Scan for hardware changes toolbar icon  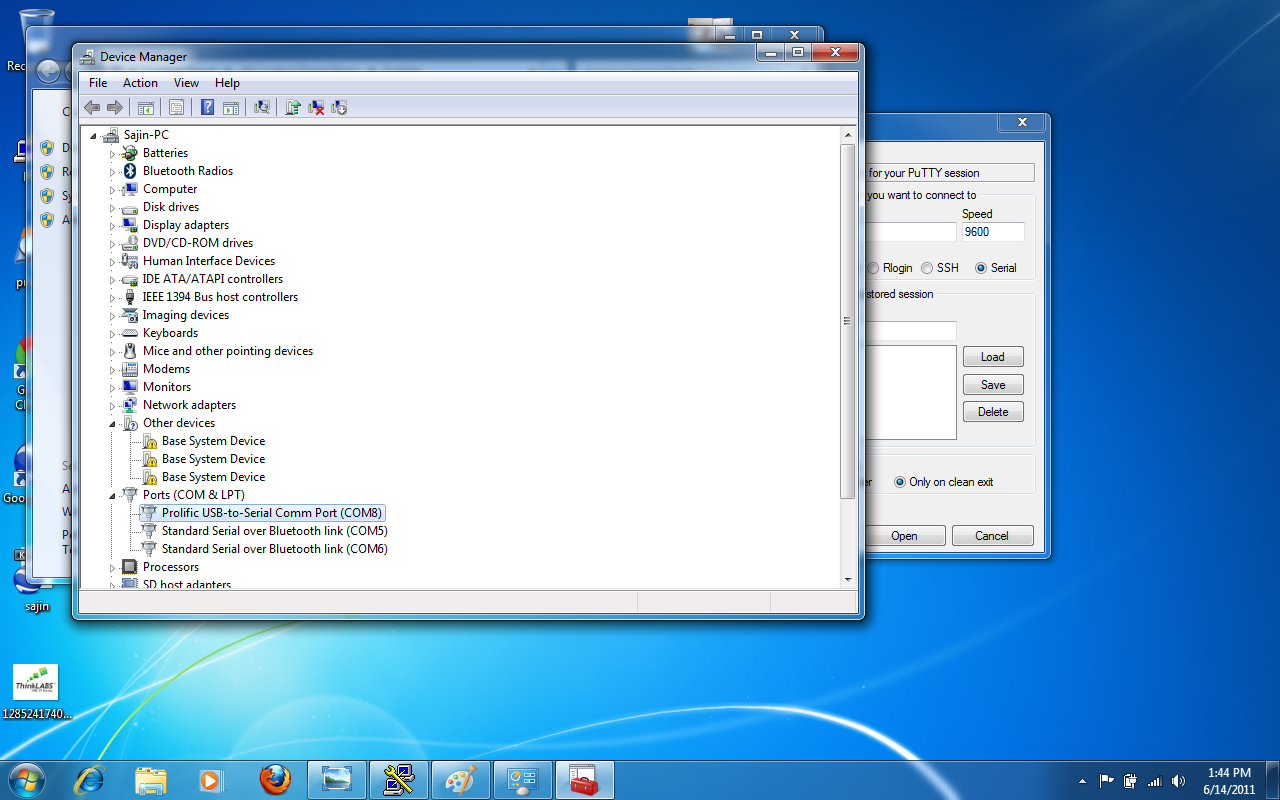click(x=262, y=108)
